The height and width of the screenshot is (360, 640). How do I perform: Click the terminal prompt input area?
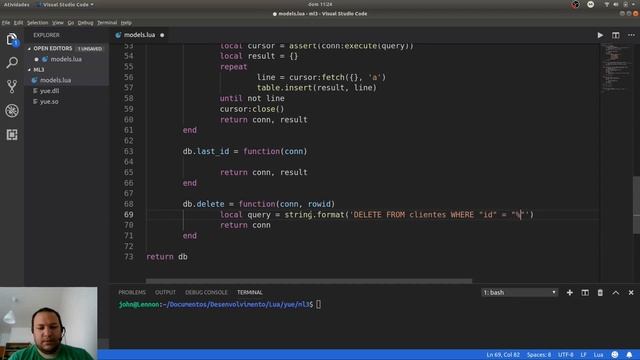pyautogui.click(x=318, y=304)
